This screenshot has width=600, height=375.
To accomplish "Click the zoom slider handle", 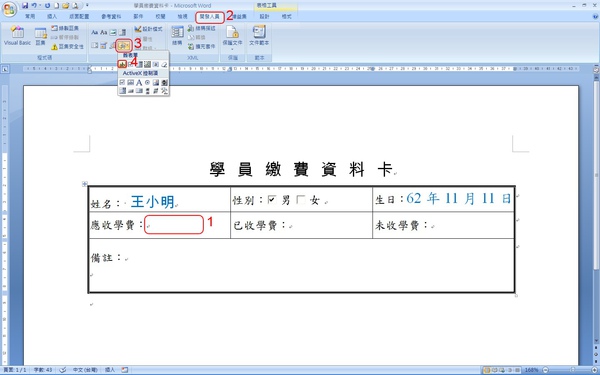I will tap(573, 370).
